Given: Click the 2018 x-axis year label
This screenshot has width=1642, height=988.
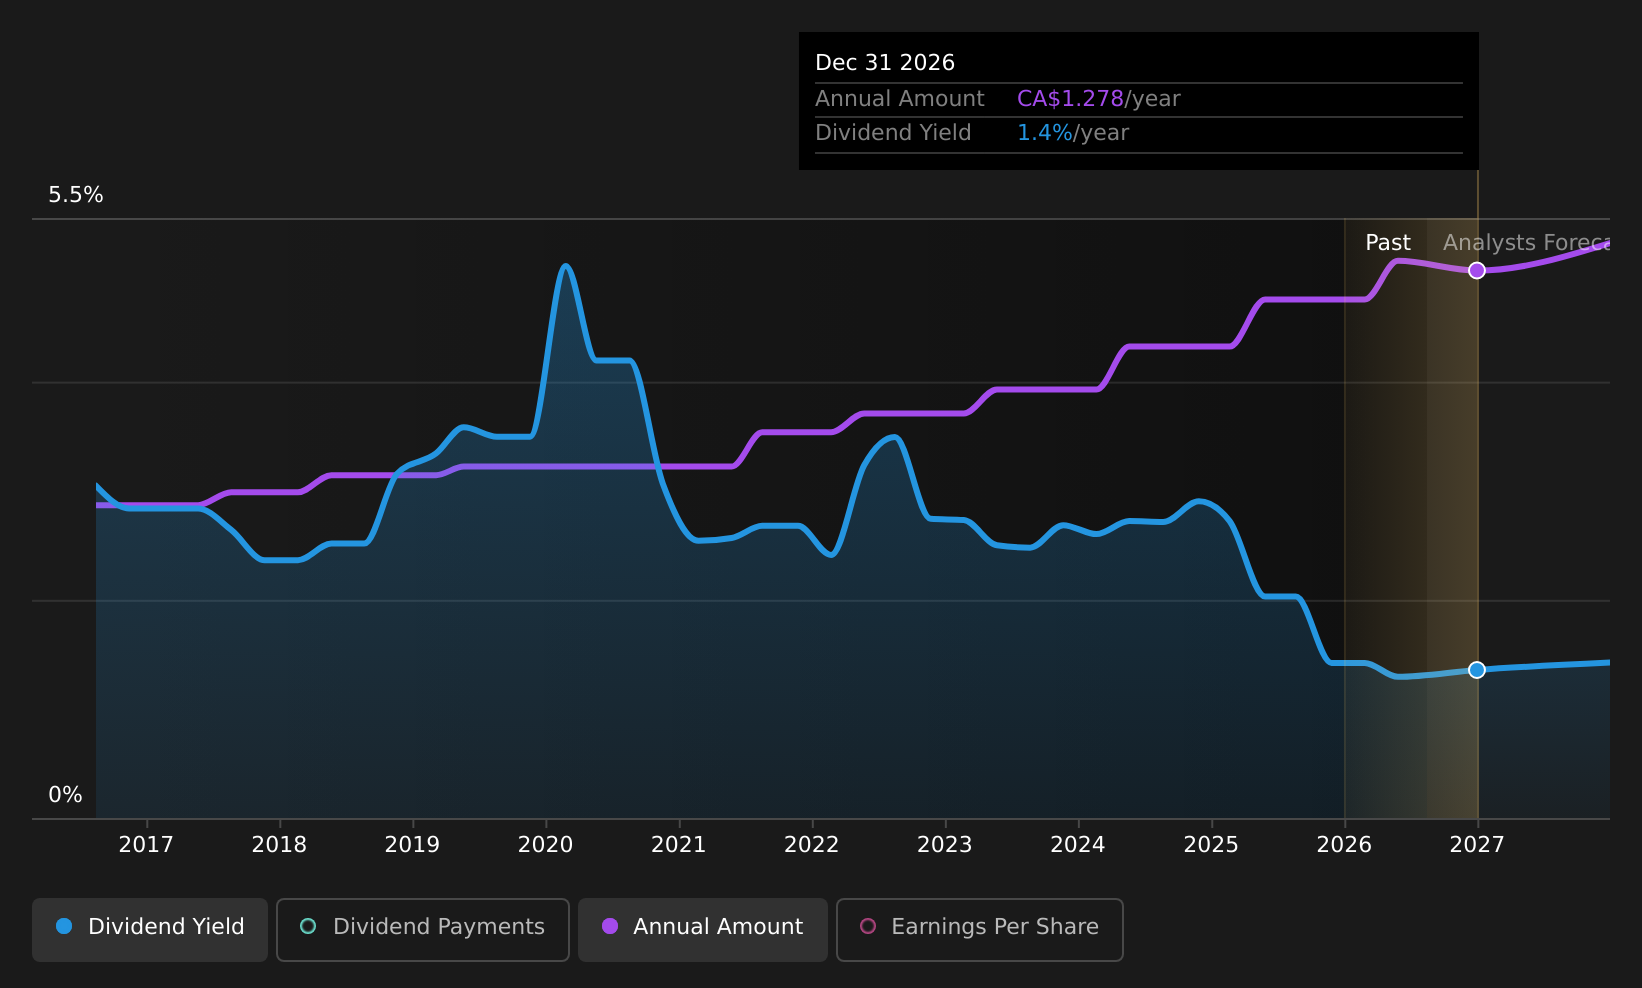Looking at the screenshot, I should point(279,845).
